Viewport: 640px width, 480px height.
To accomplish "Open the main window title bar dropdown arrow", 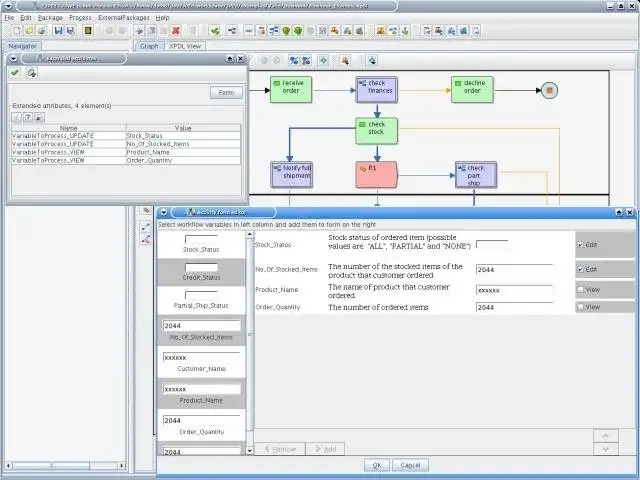I will [8, 6].
